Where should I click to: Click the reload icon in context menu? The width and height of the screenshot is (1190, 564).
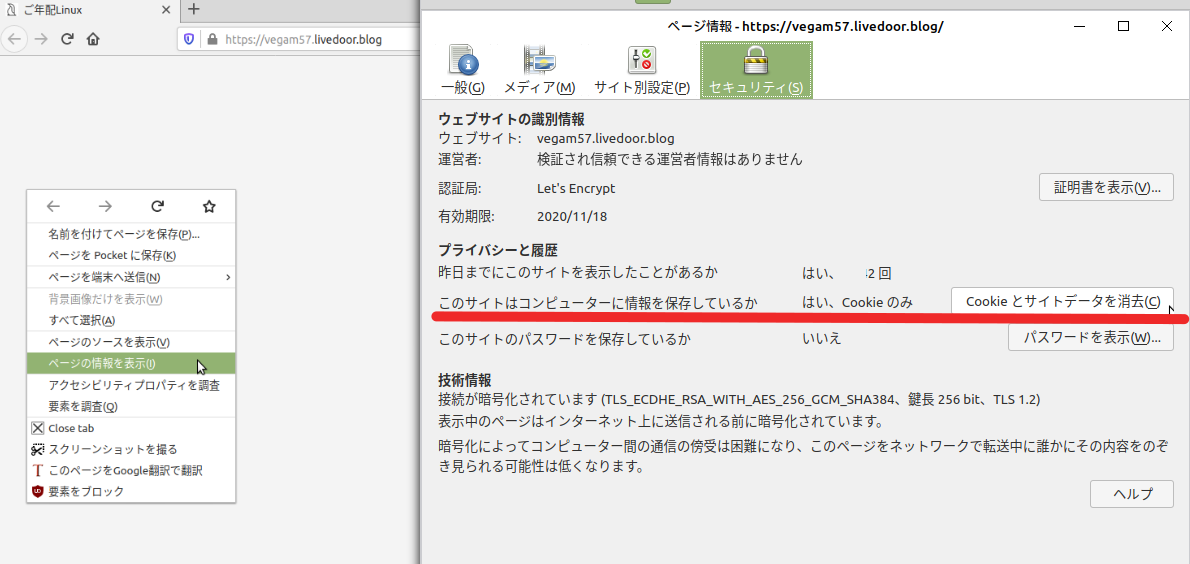click(158, 206)
